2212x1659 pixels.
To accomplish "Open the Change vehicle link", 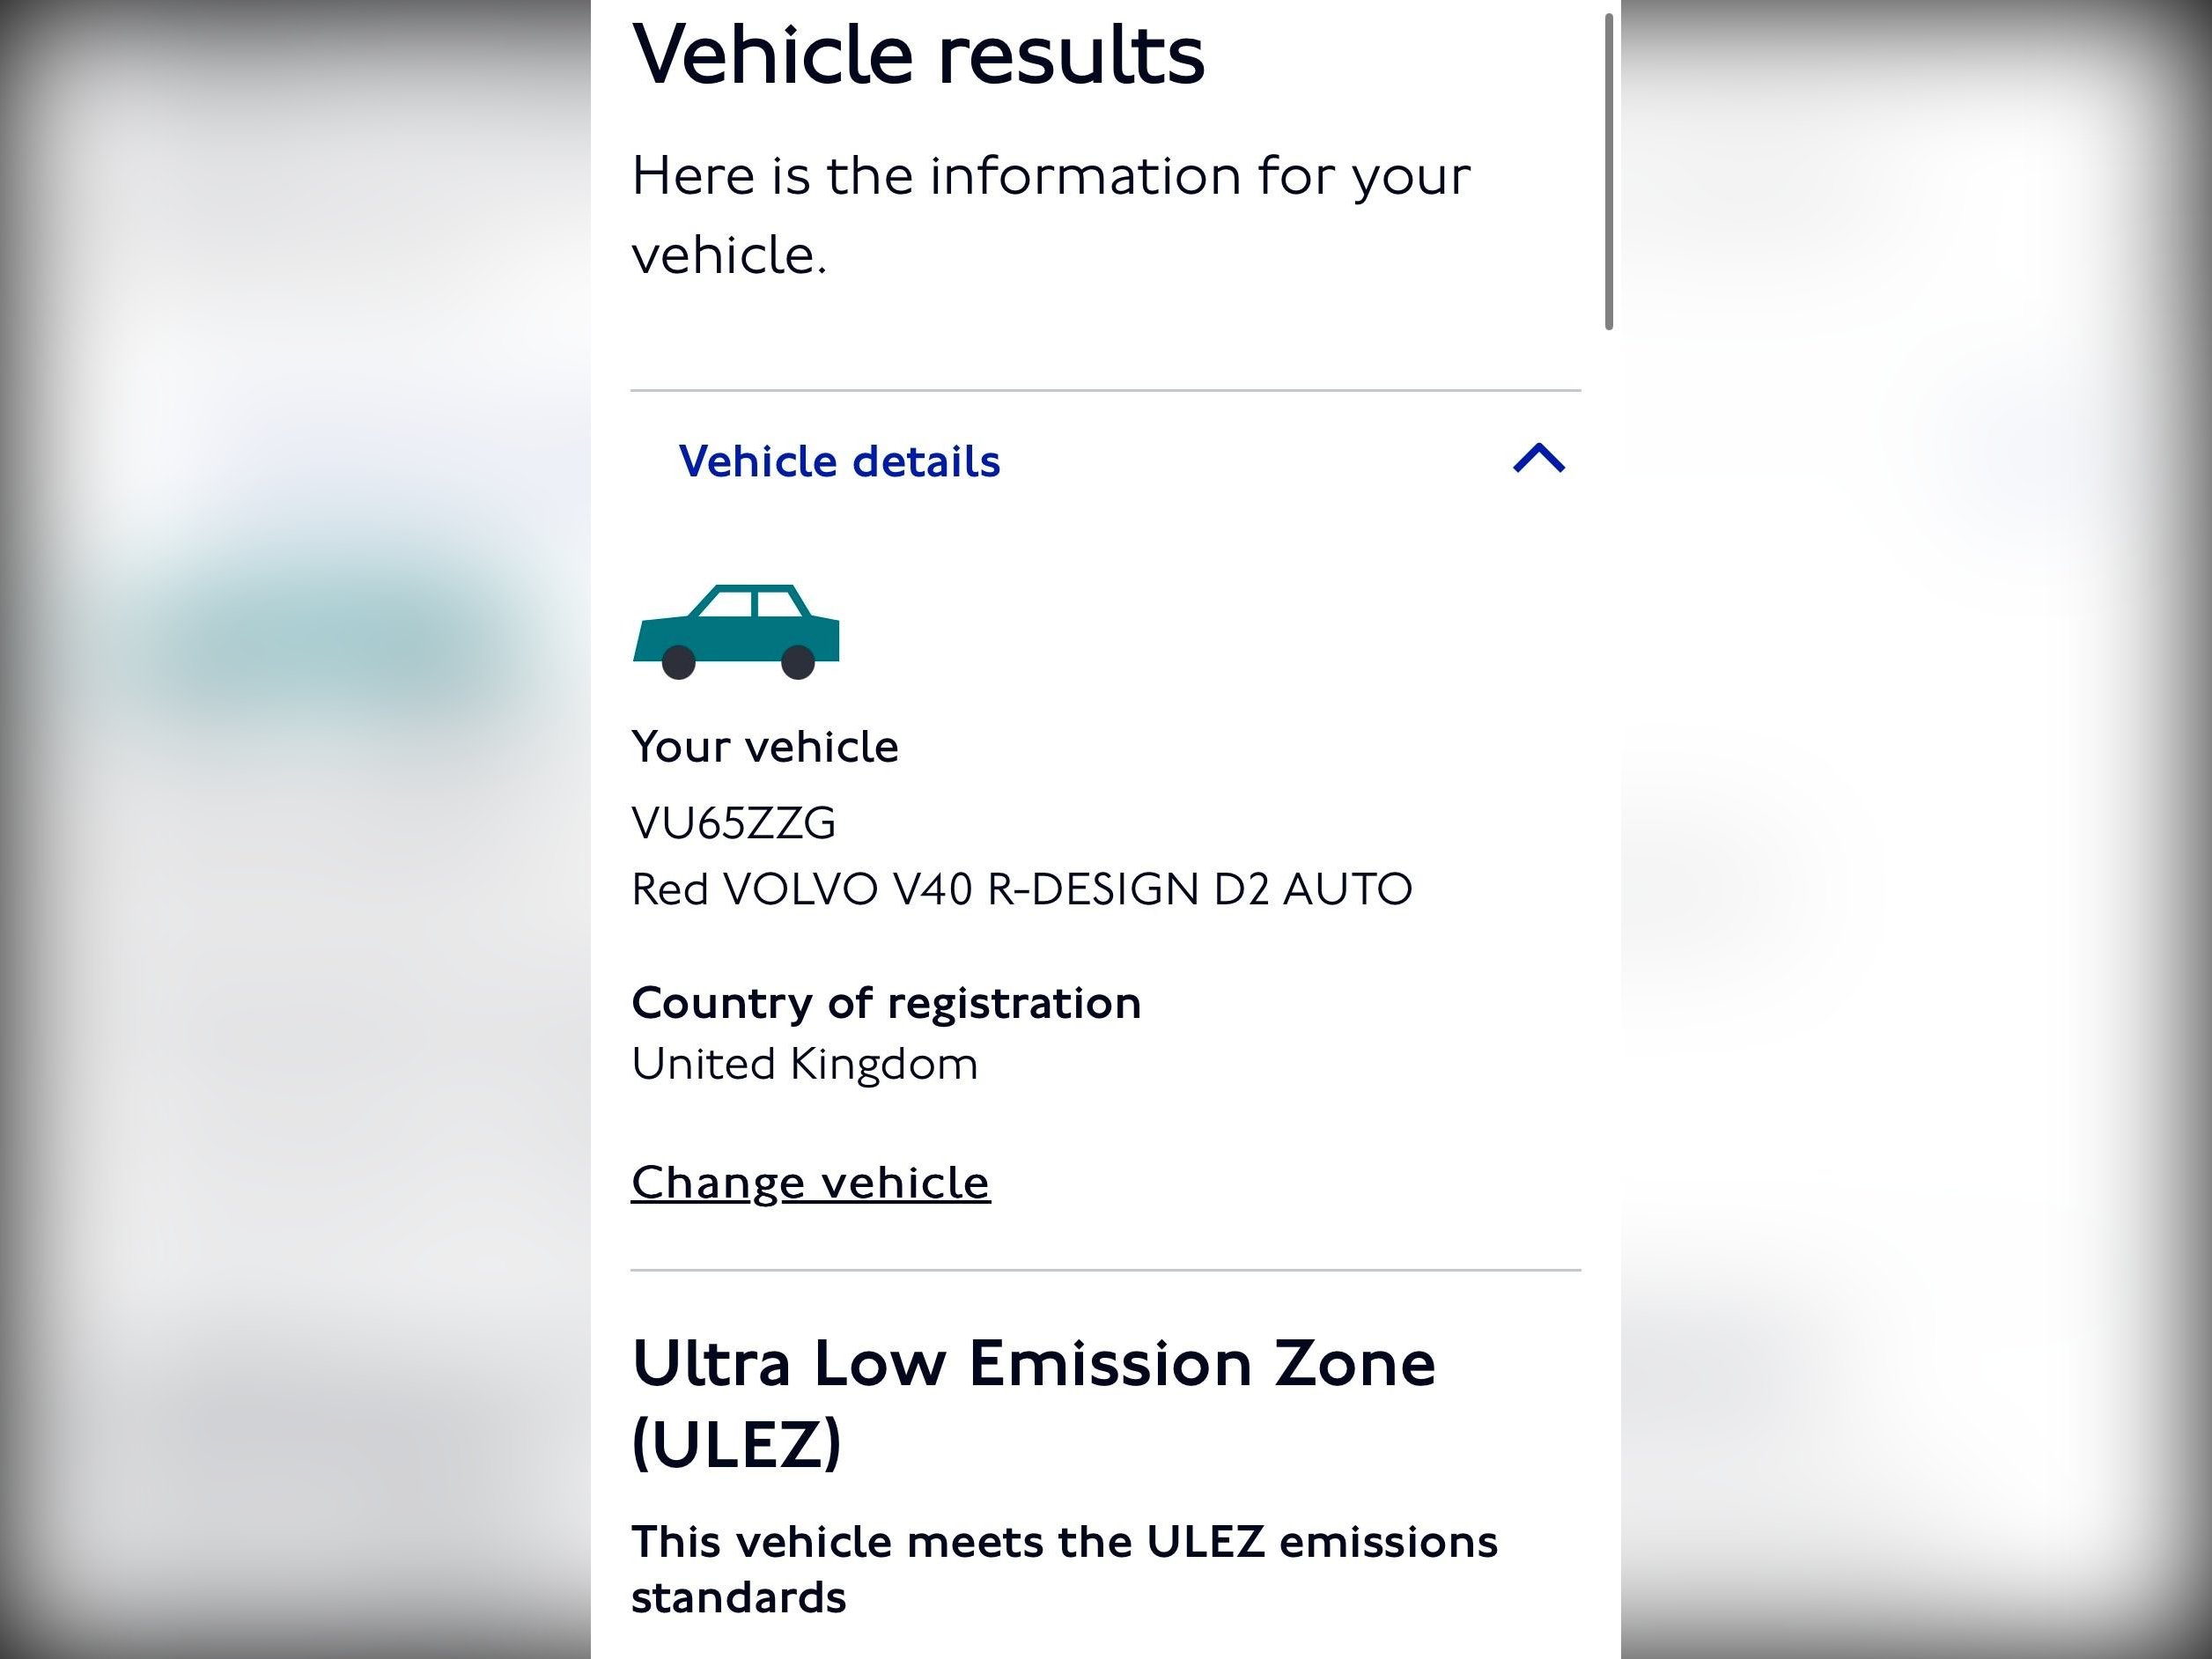I will point(810,1182).
